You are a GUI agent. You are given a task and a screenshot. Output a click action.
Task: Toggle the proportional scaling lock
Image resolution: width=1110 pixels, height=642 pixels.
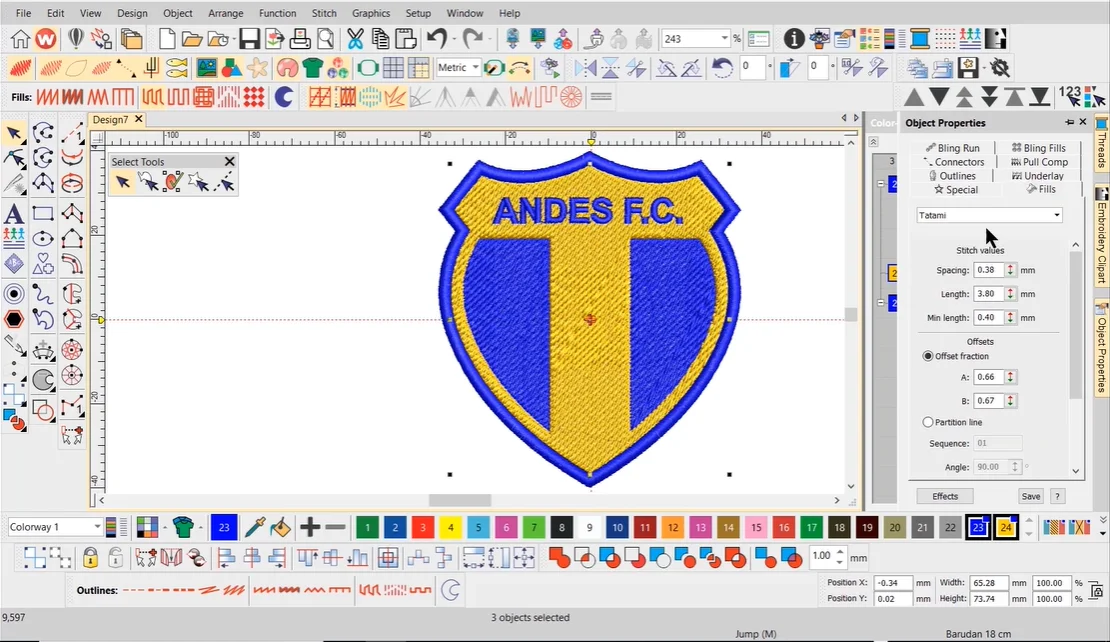[1096, 590]
